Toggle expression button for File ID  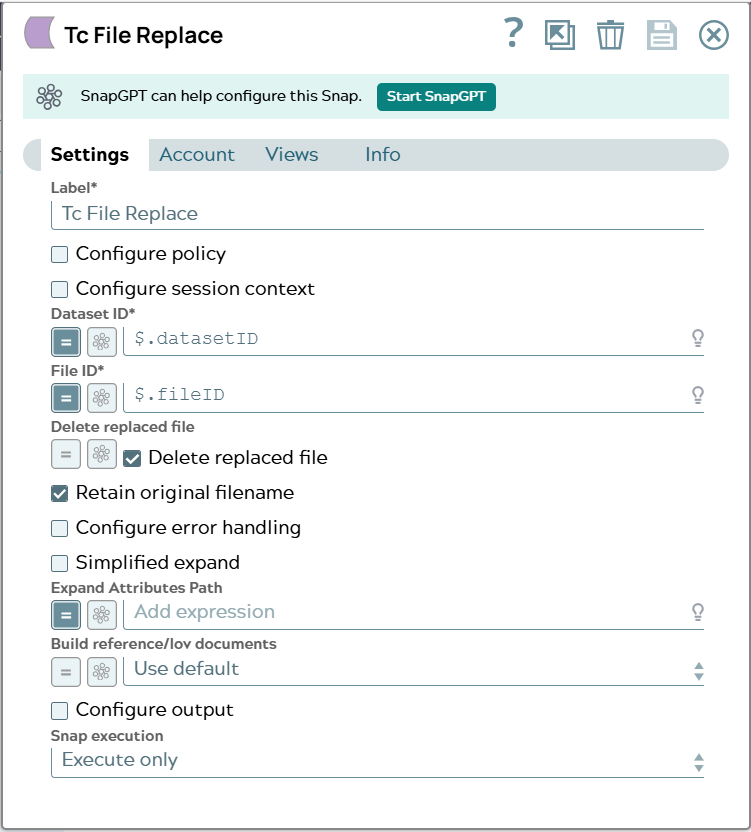point(66,398)
